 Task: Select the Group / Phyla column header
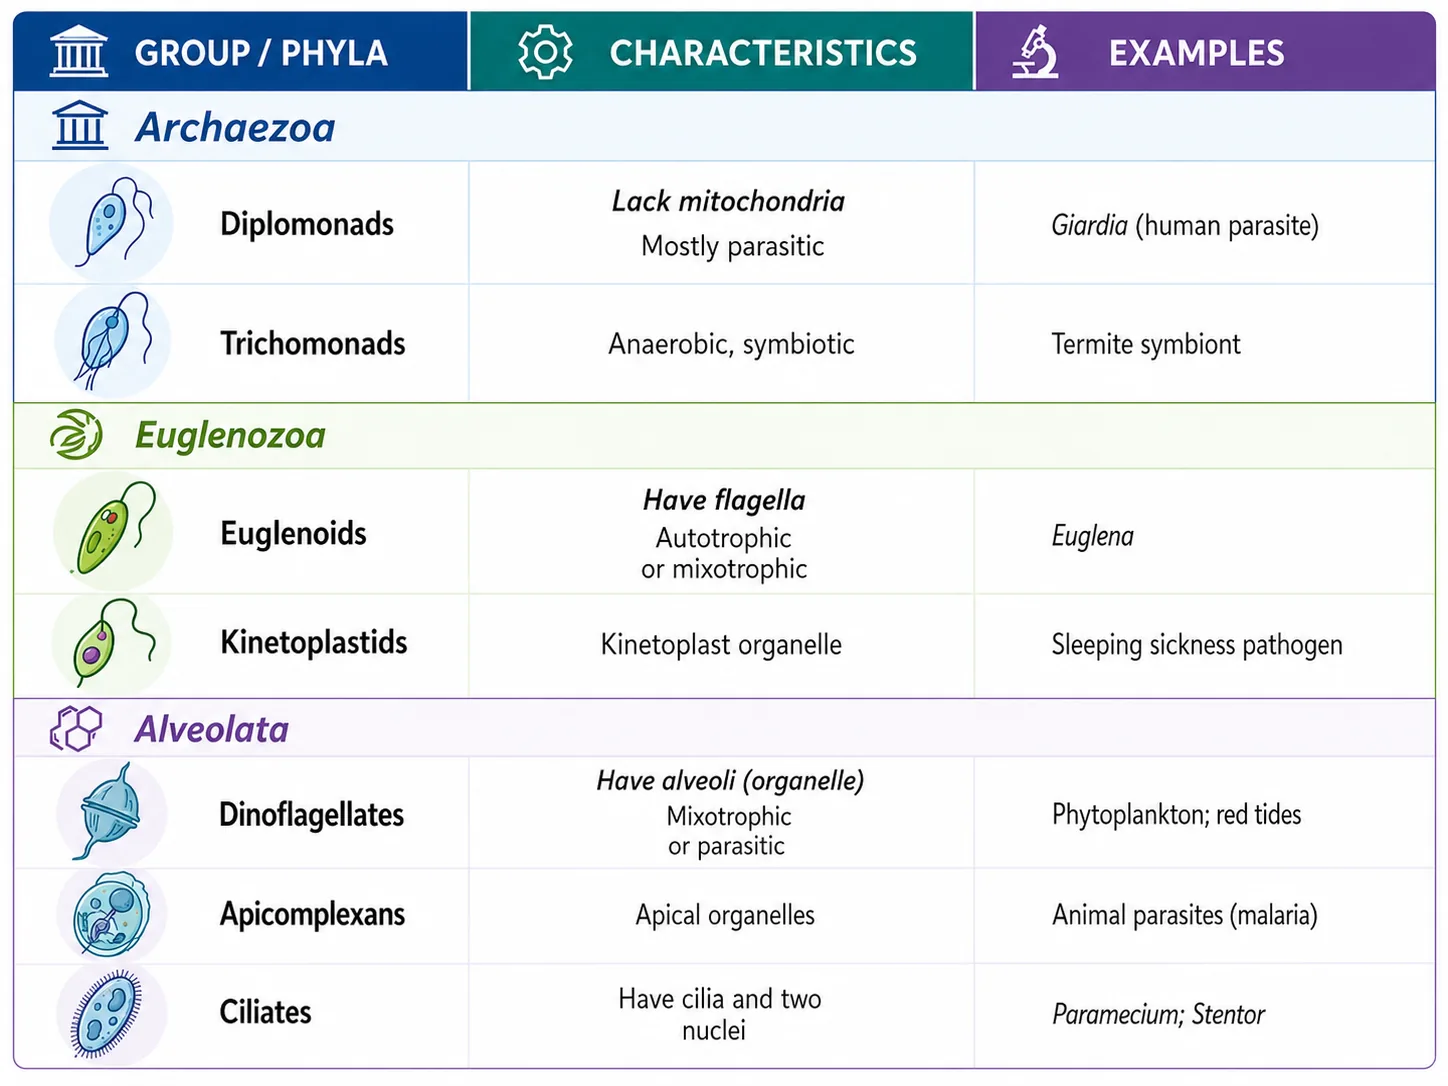click(x=241, y=52)
